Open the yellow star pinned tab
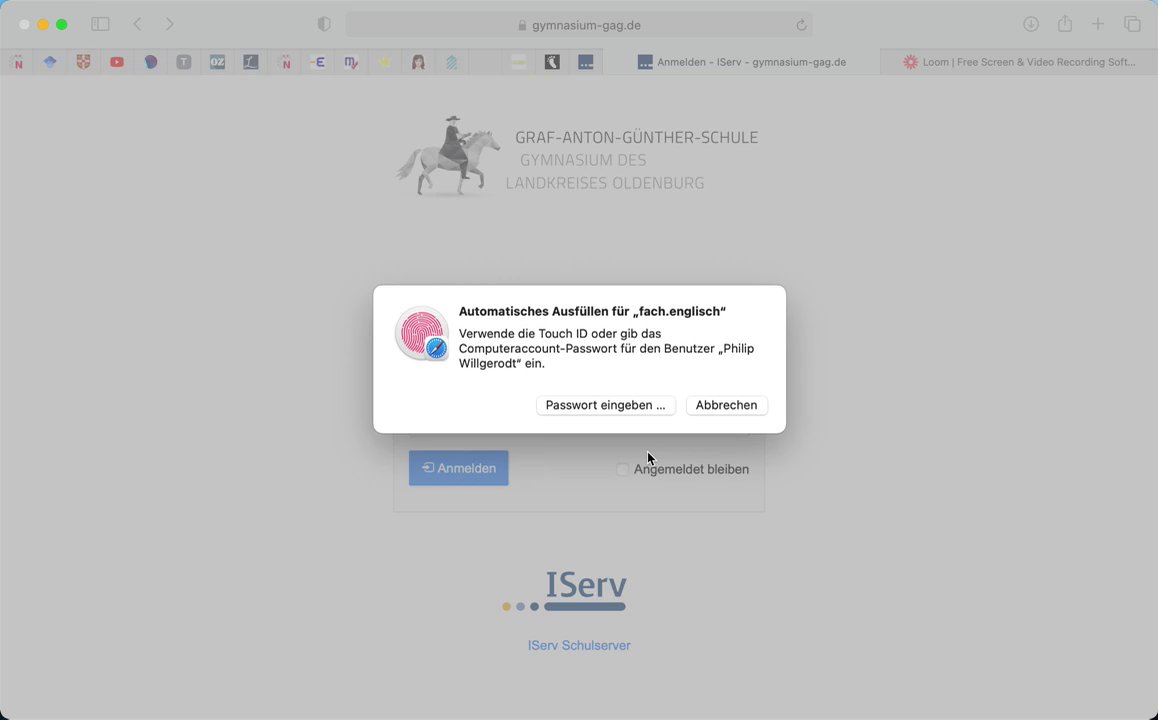Screen dimensions: 1158x720 (x=385, y=62)
